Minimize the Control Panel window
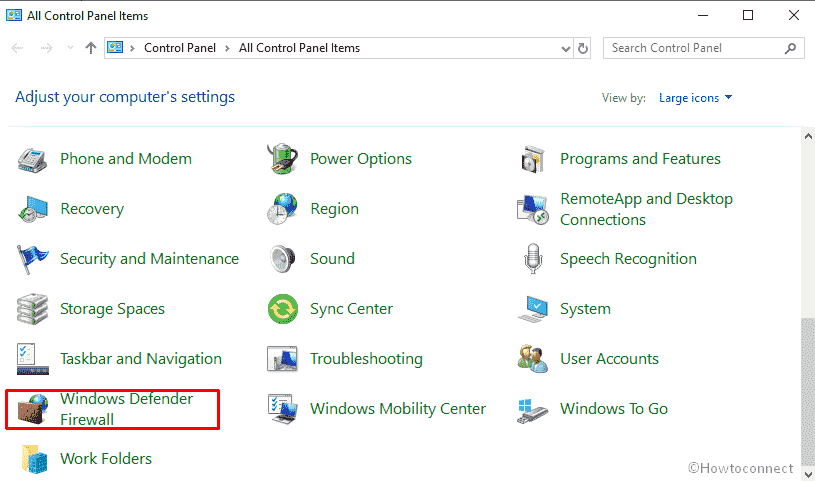The width and height of the screenshot is (815, 481). (703, 15)
